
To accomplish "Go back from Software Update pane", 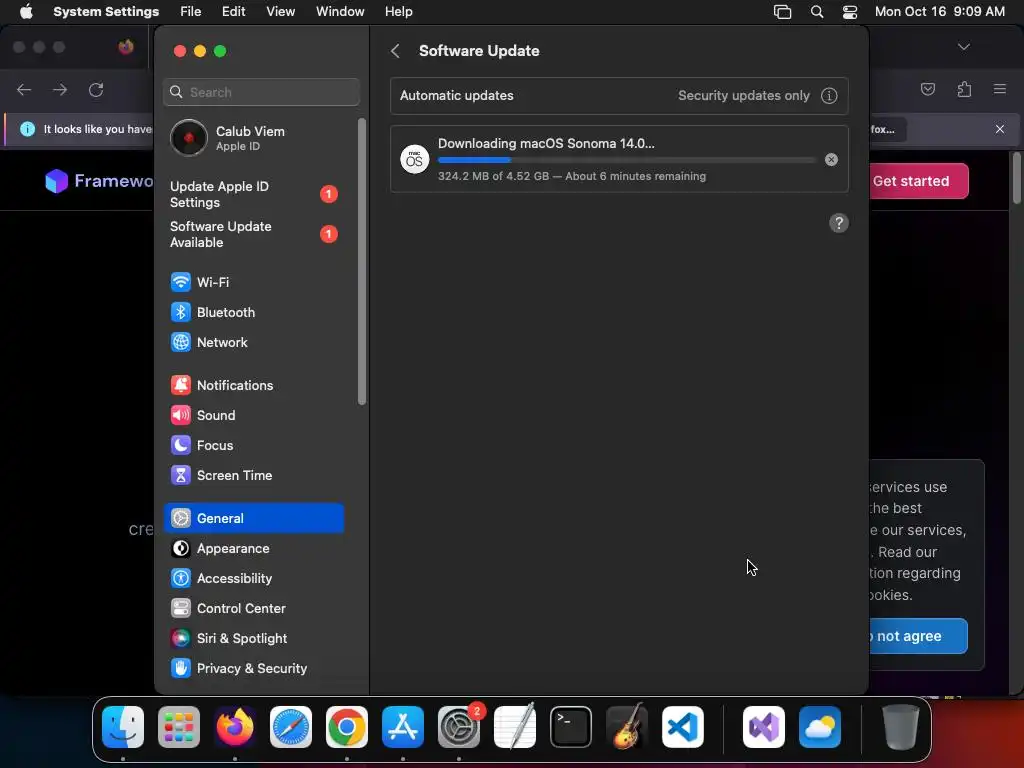I will (x=395, y=51).
